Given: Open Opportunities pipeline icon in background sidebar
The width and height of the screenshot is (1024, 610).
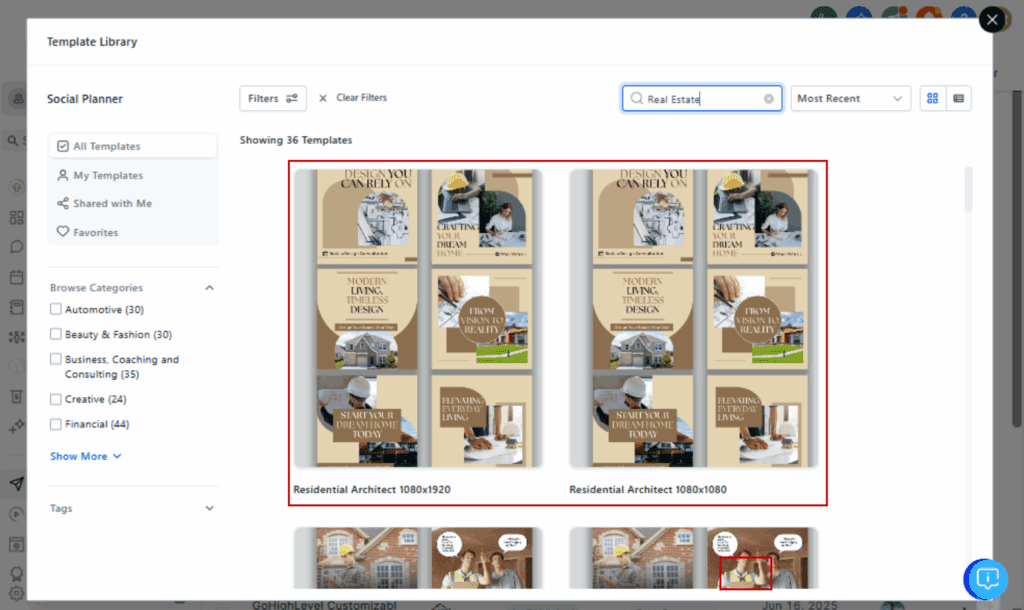Looking at the screenshot, I should tap(16, 337).
